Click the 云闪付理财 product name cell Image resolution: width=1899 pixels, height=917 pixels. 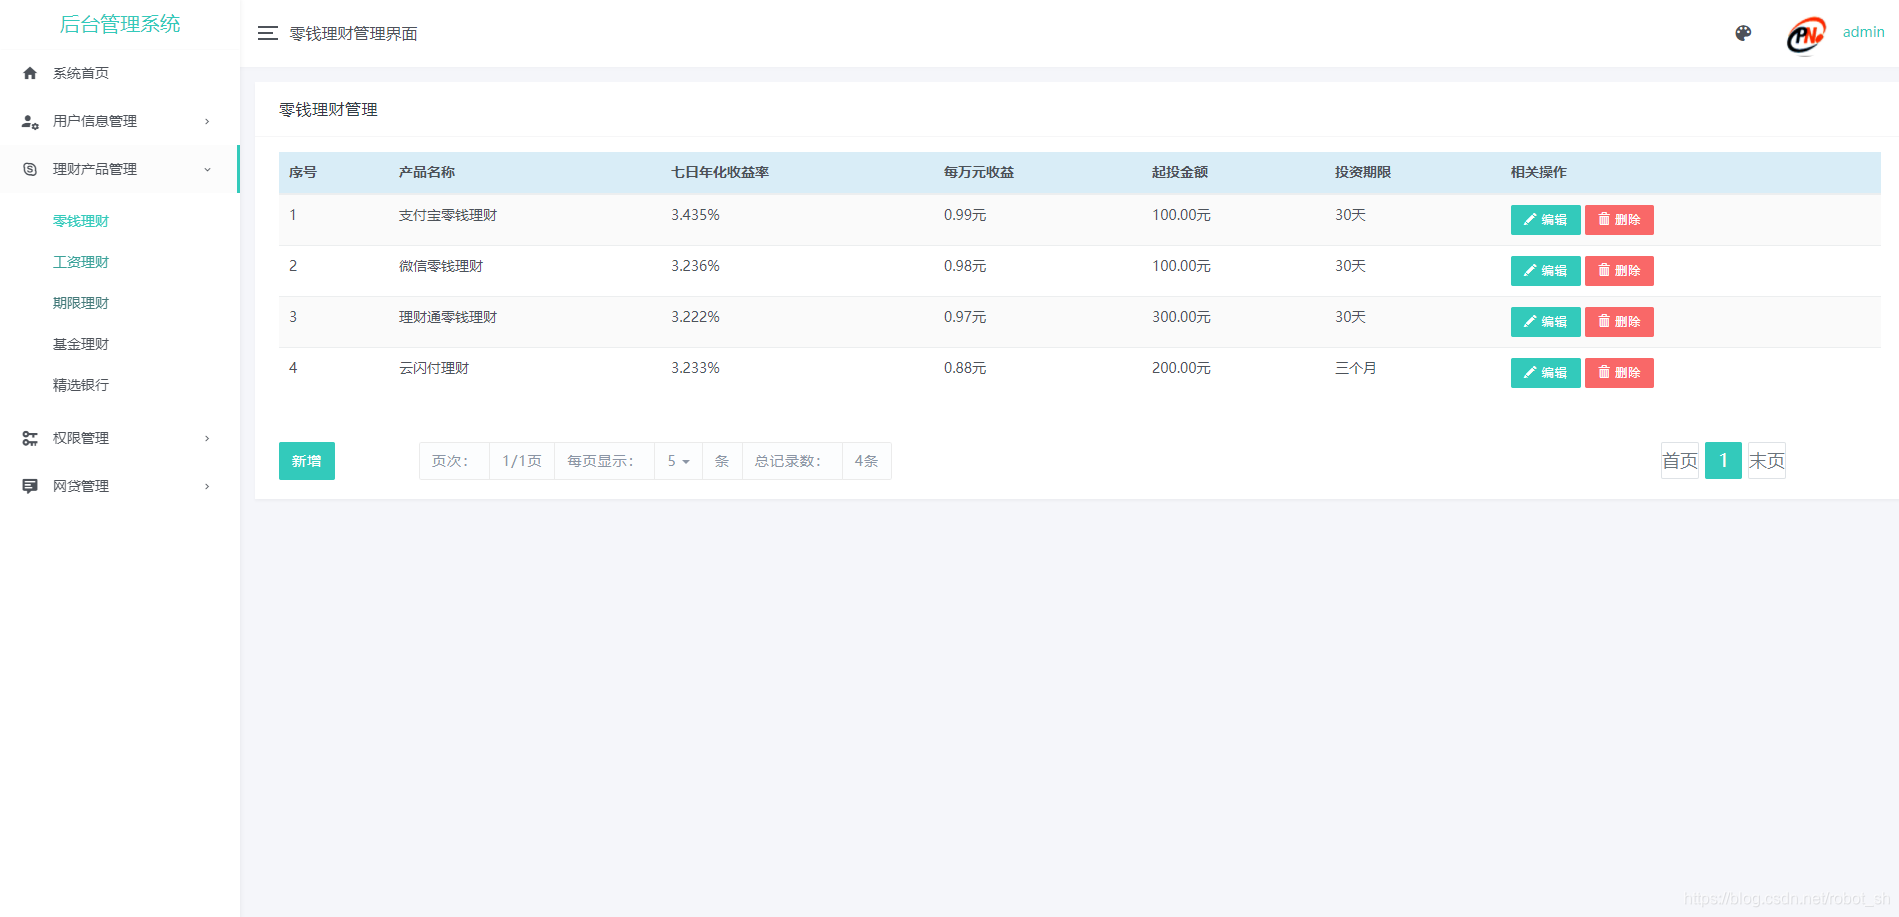[434, 368]
